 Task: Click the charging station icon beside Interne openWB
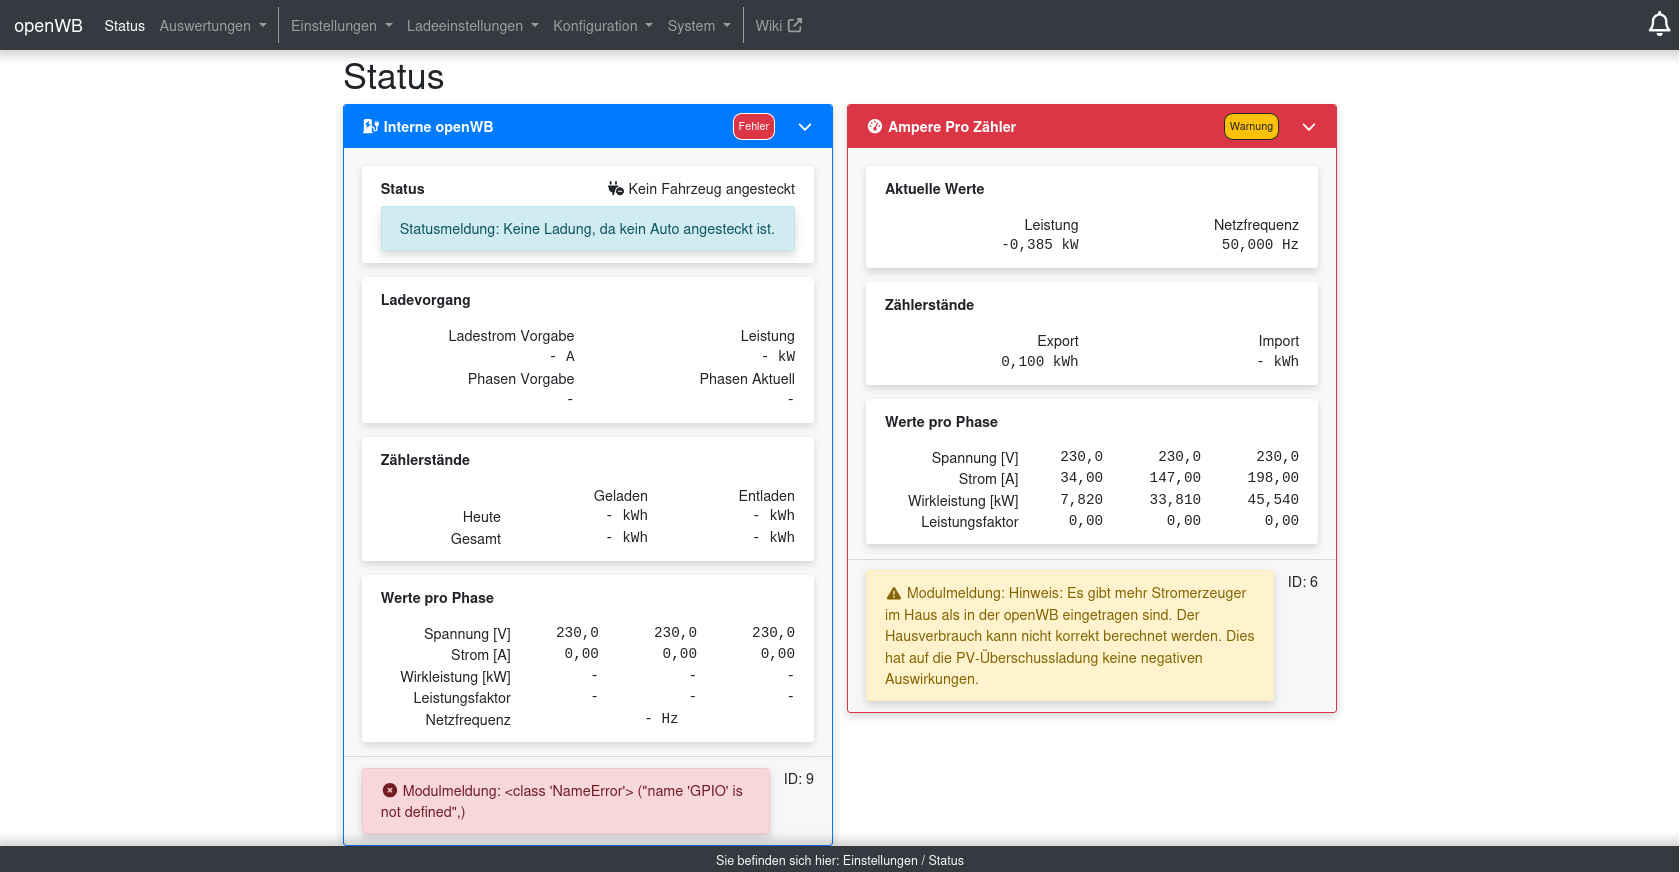371,127
